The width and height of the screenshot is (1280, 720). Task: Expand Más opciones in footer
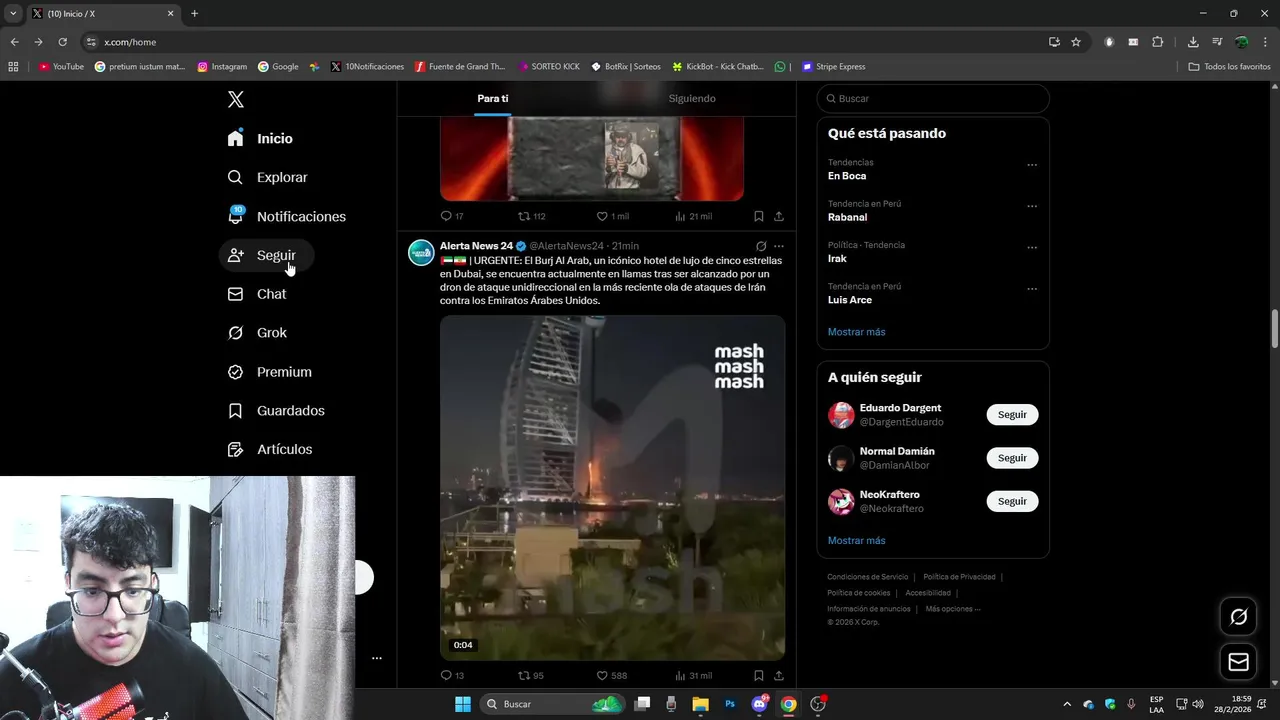click(953, 609)
